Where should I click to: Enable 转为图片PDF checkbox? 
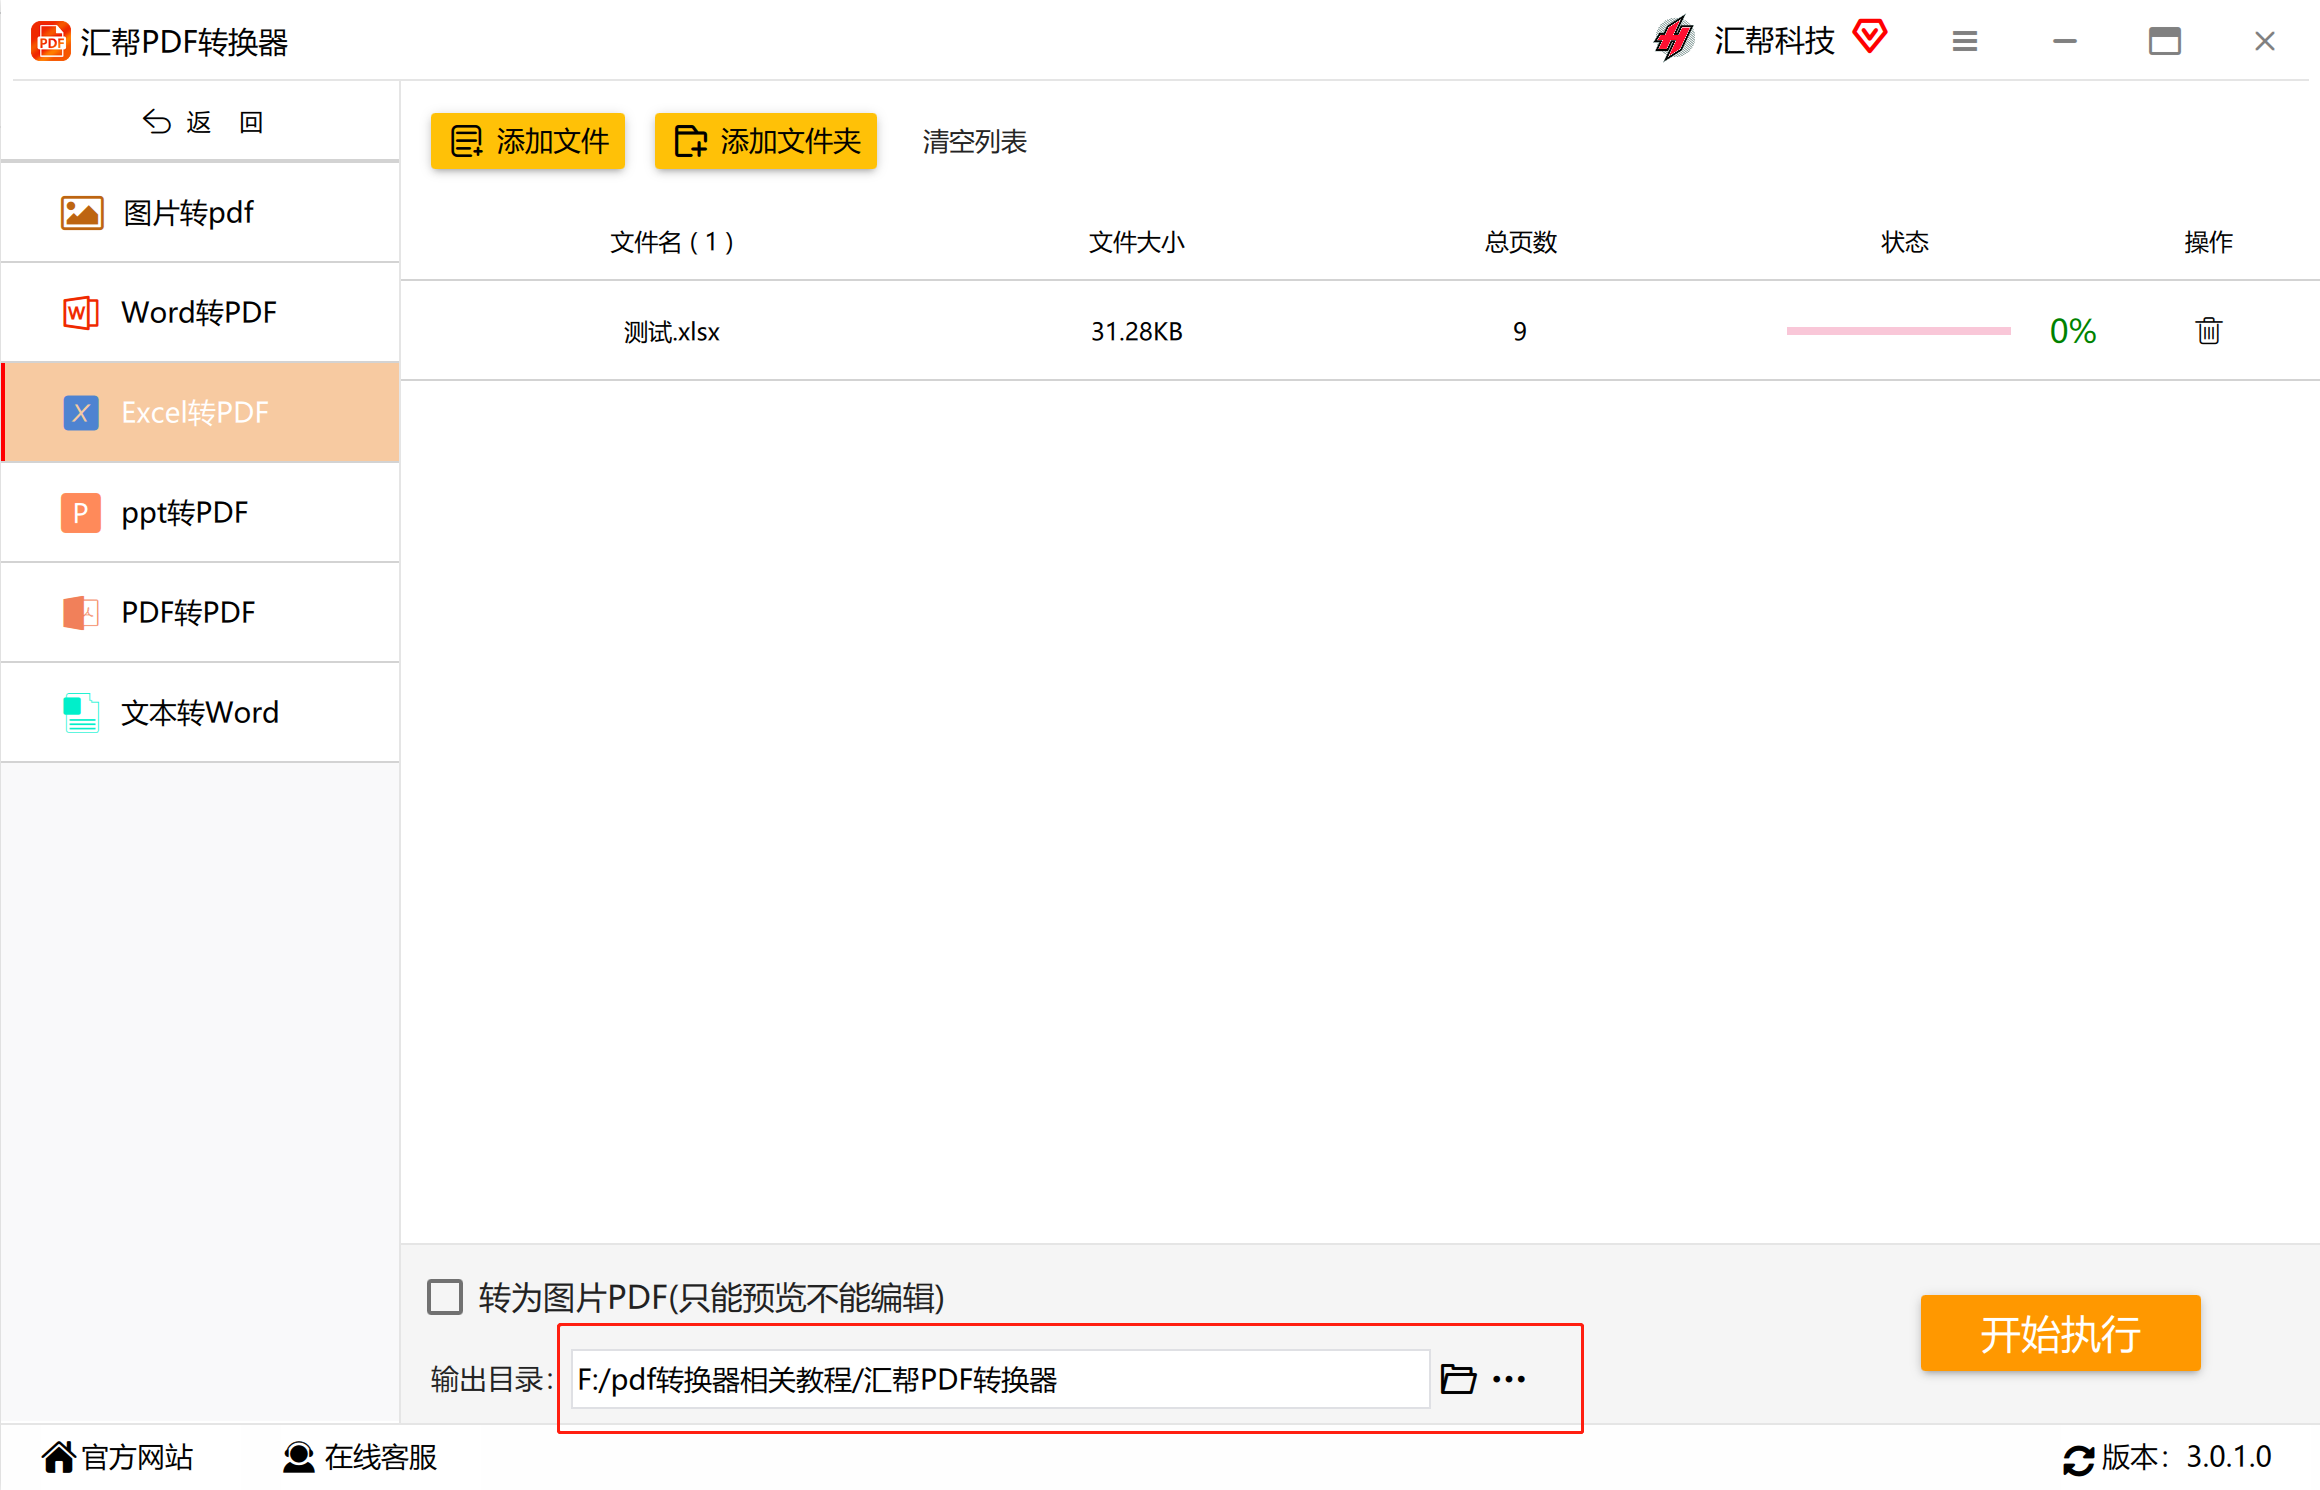point(445,1297)
